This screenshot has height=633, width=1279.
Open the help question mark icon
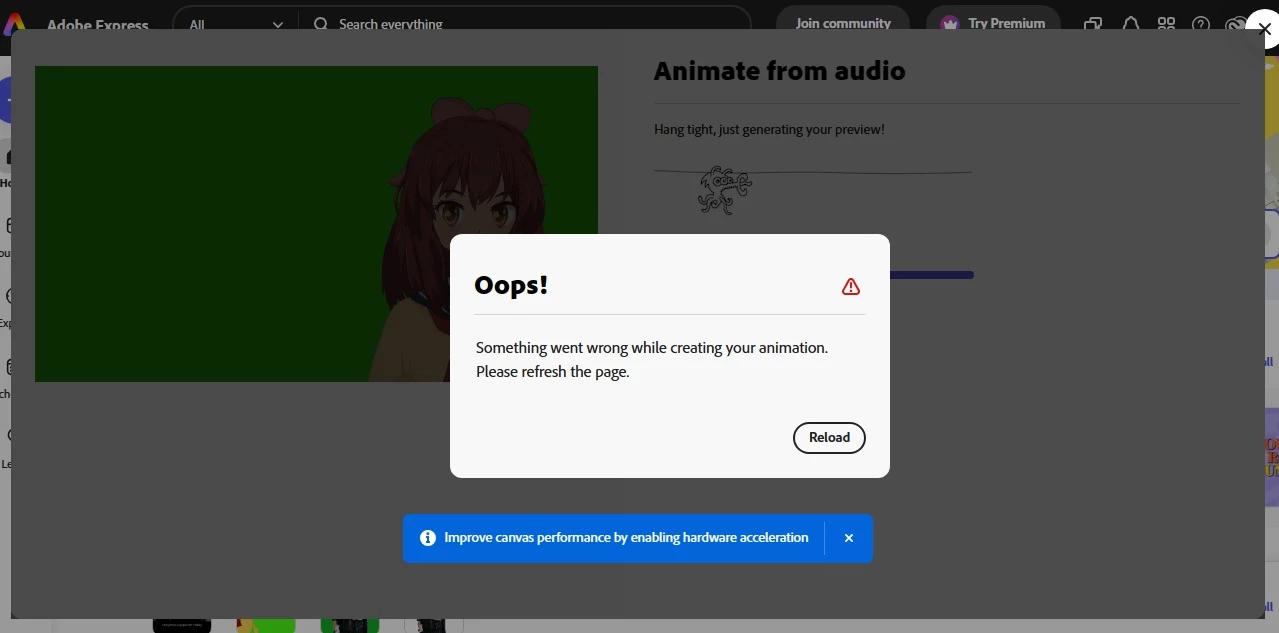(1201, 24)
